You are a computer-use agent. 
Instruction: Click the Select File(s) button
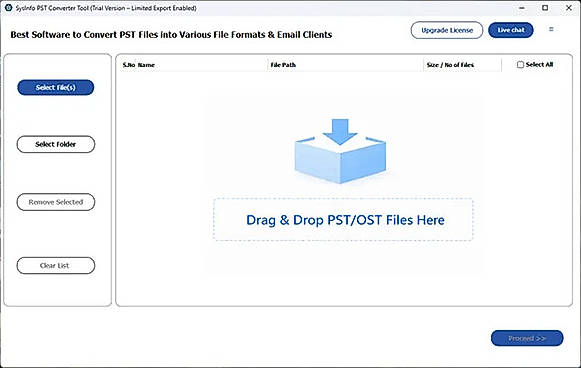pos(56,87)
